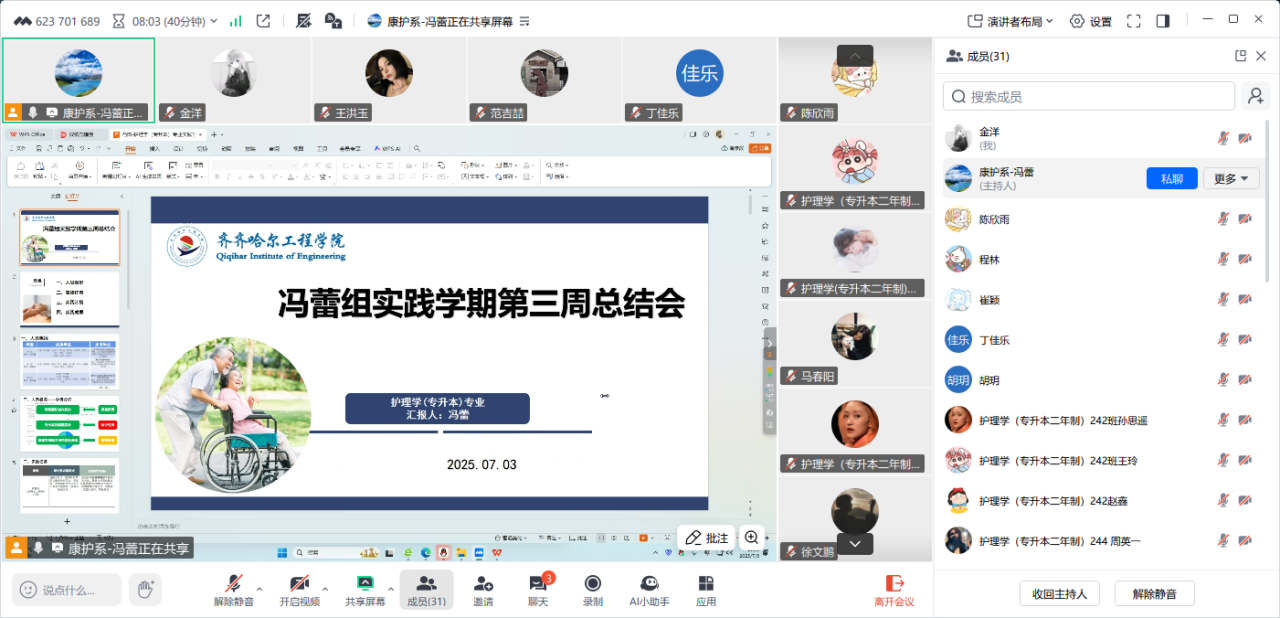1280x618 pixels.
Task: Click the 批注 annotation tool
Action: (706, 538)
